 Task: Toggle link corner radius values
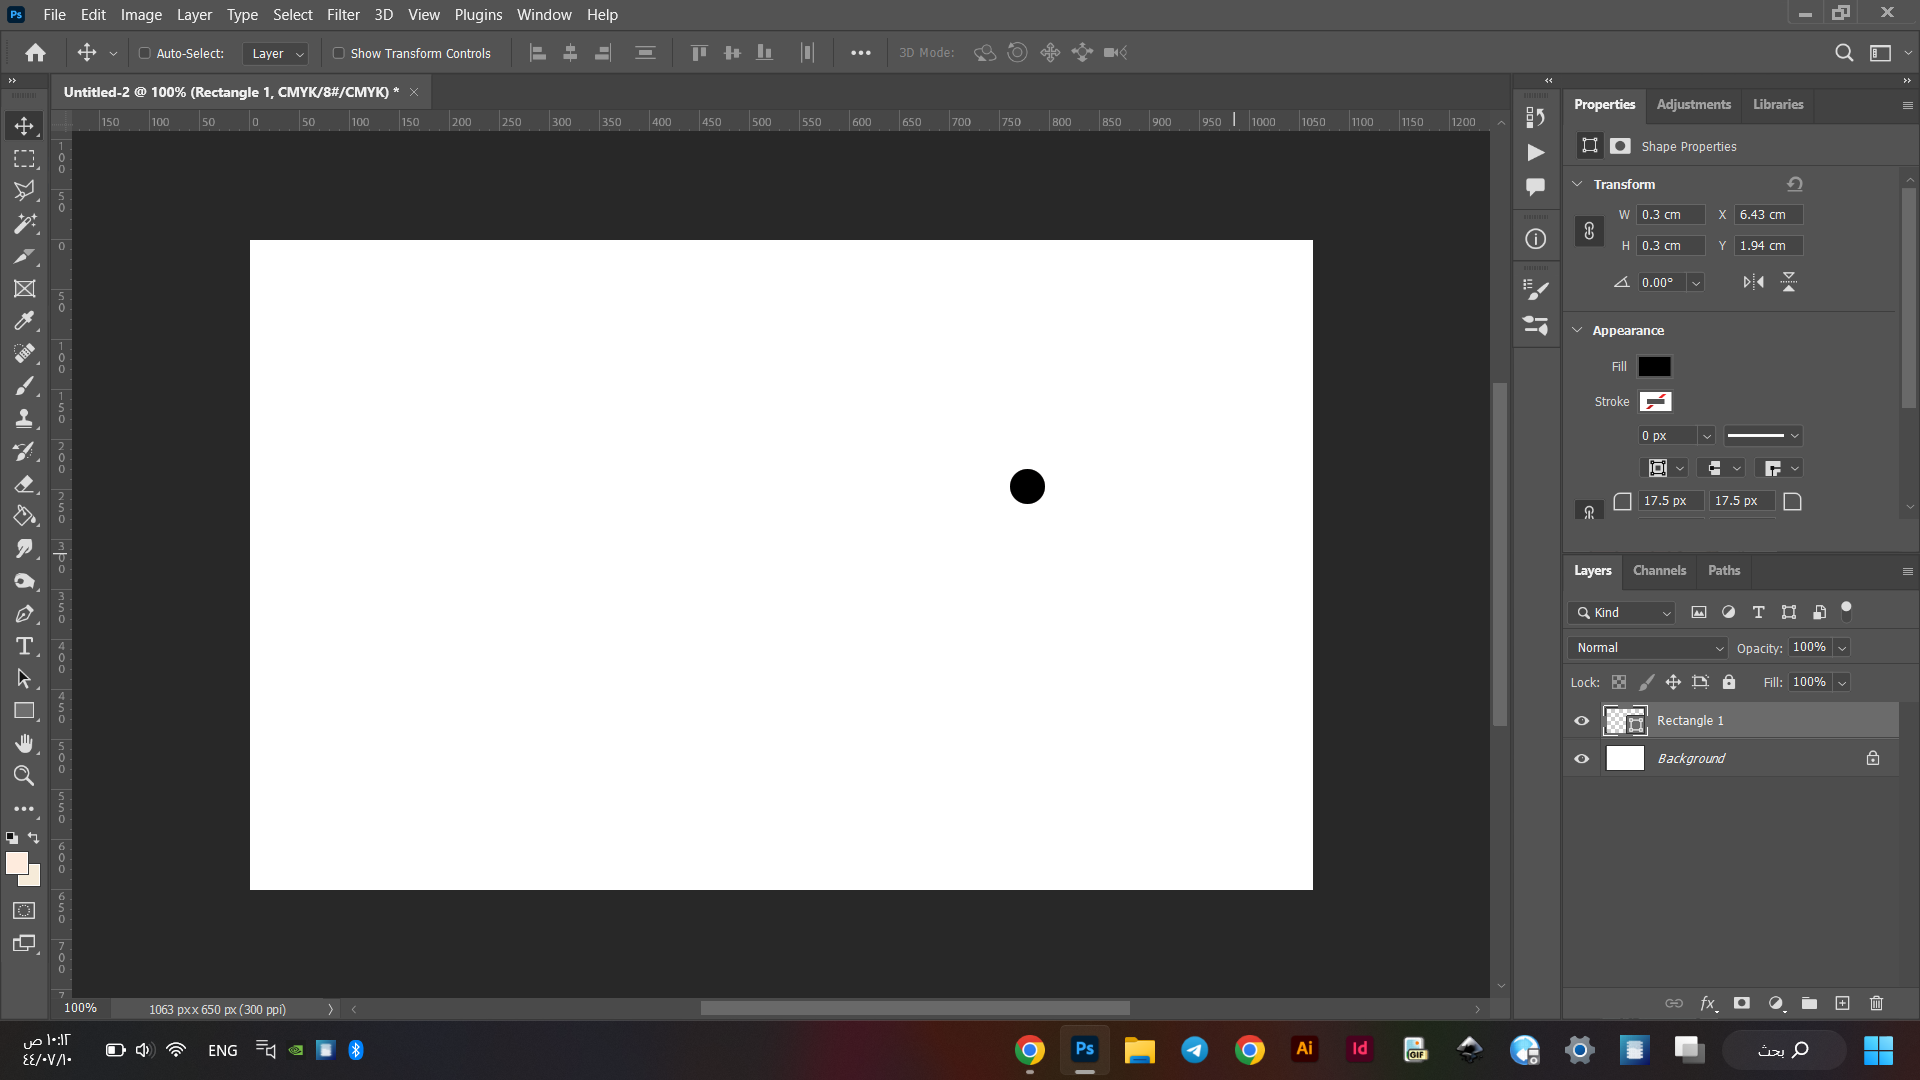coord(1589,512)
